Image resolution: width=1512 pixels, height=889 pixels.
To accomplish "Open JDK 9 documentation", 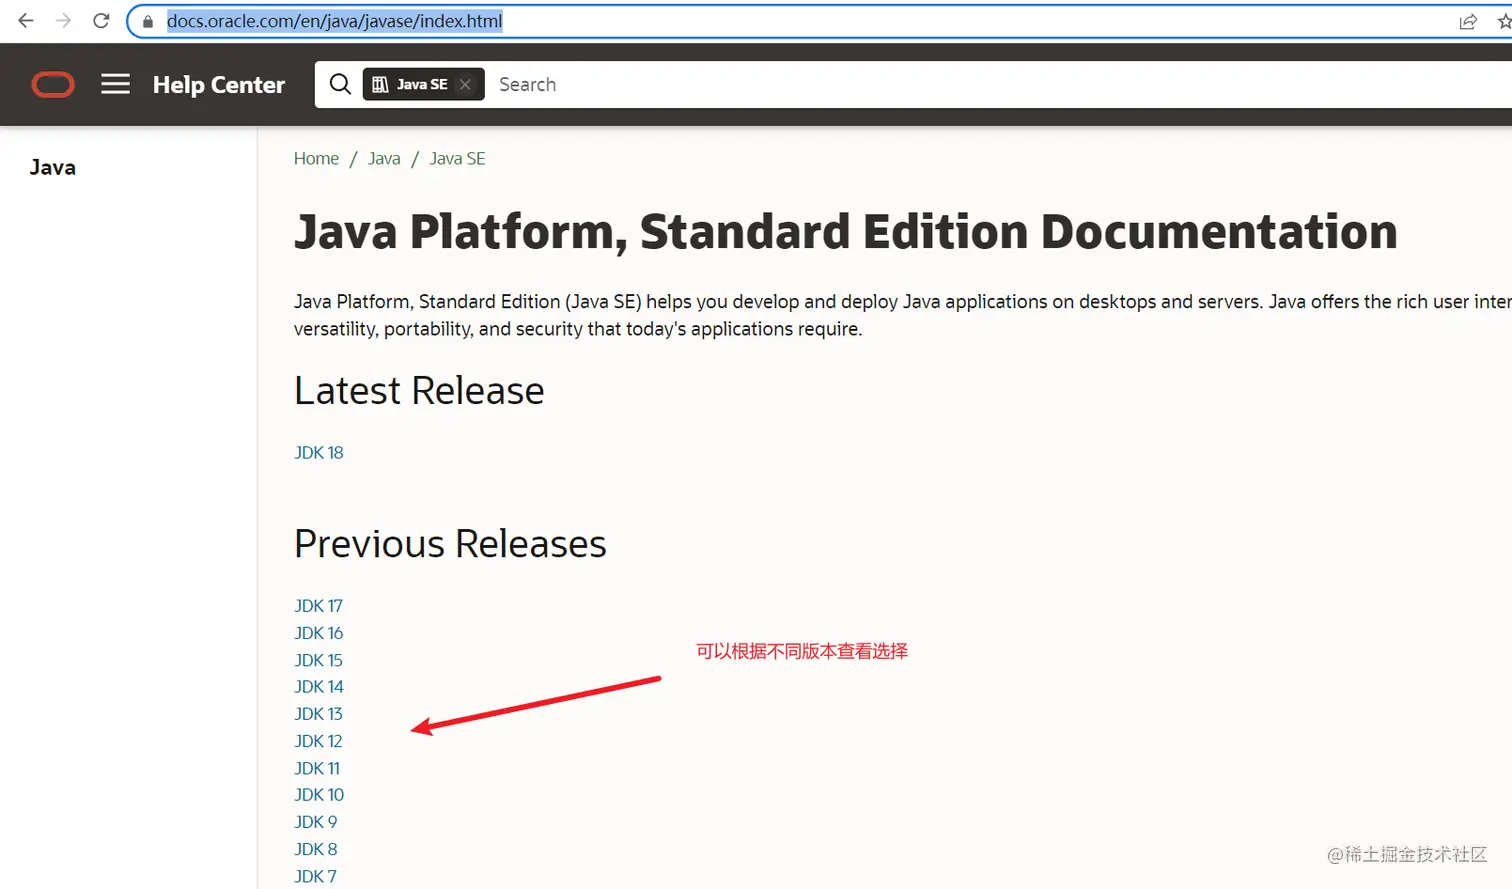I will tap(316, 821).
